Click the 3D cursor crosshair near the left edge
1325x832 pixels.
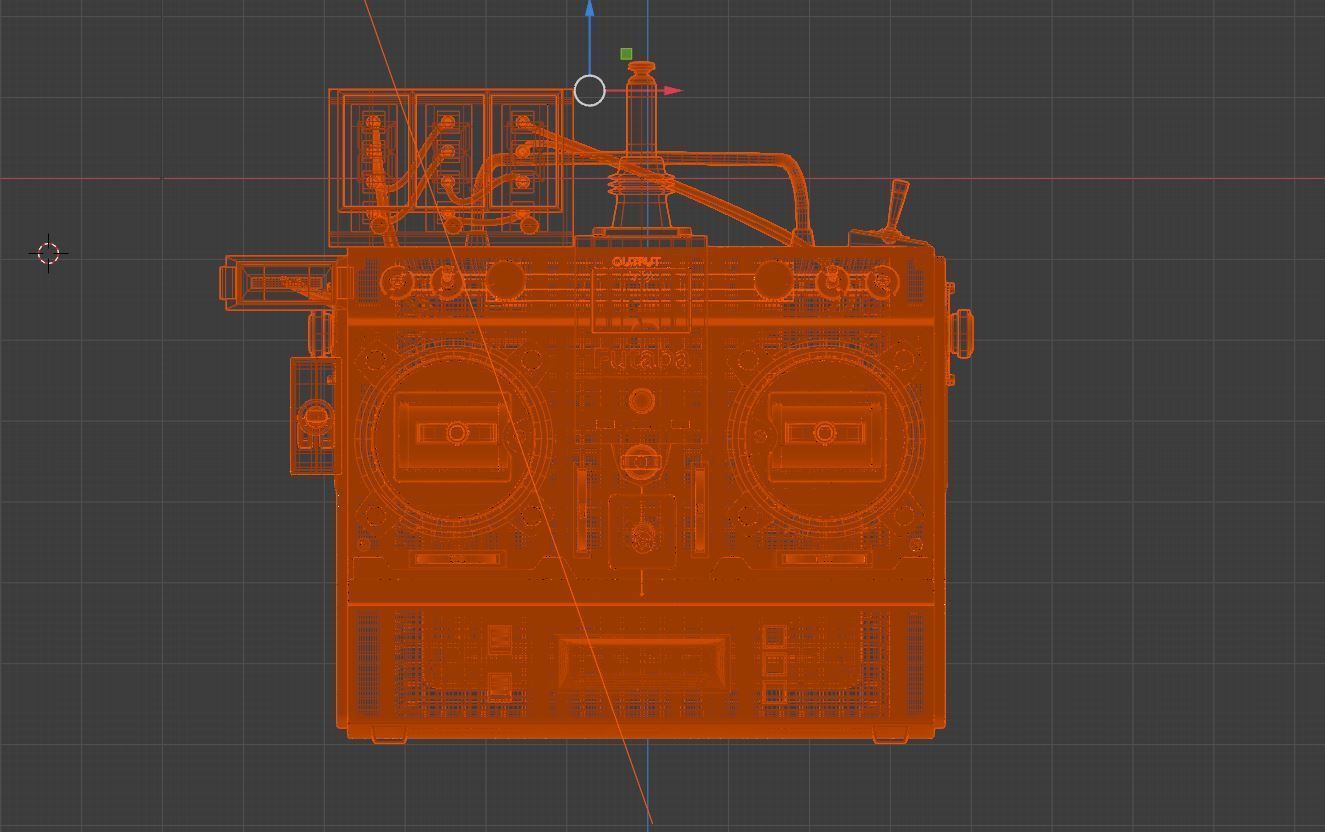pyautogui.click(x=47, y=253)
